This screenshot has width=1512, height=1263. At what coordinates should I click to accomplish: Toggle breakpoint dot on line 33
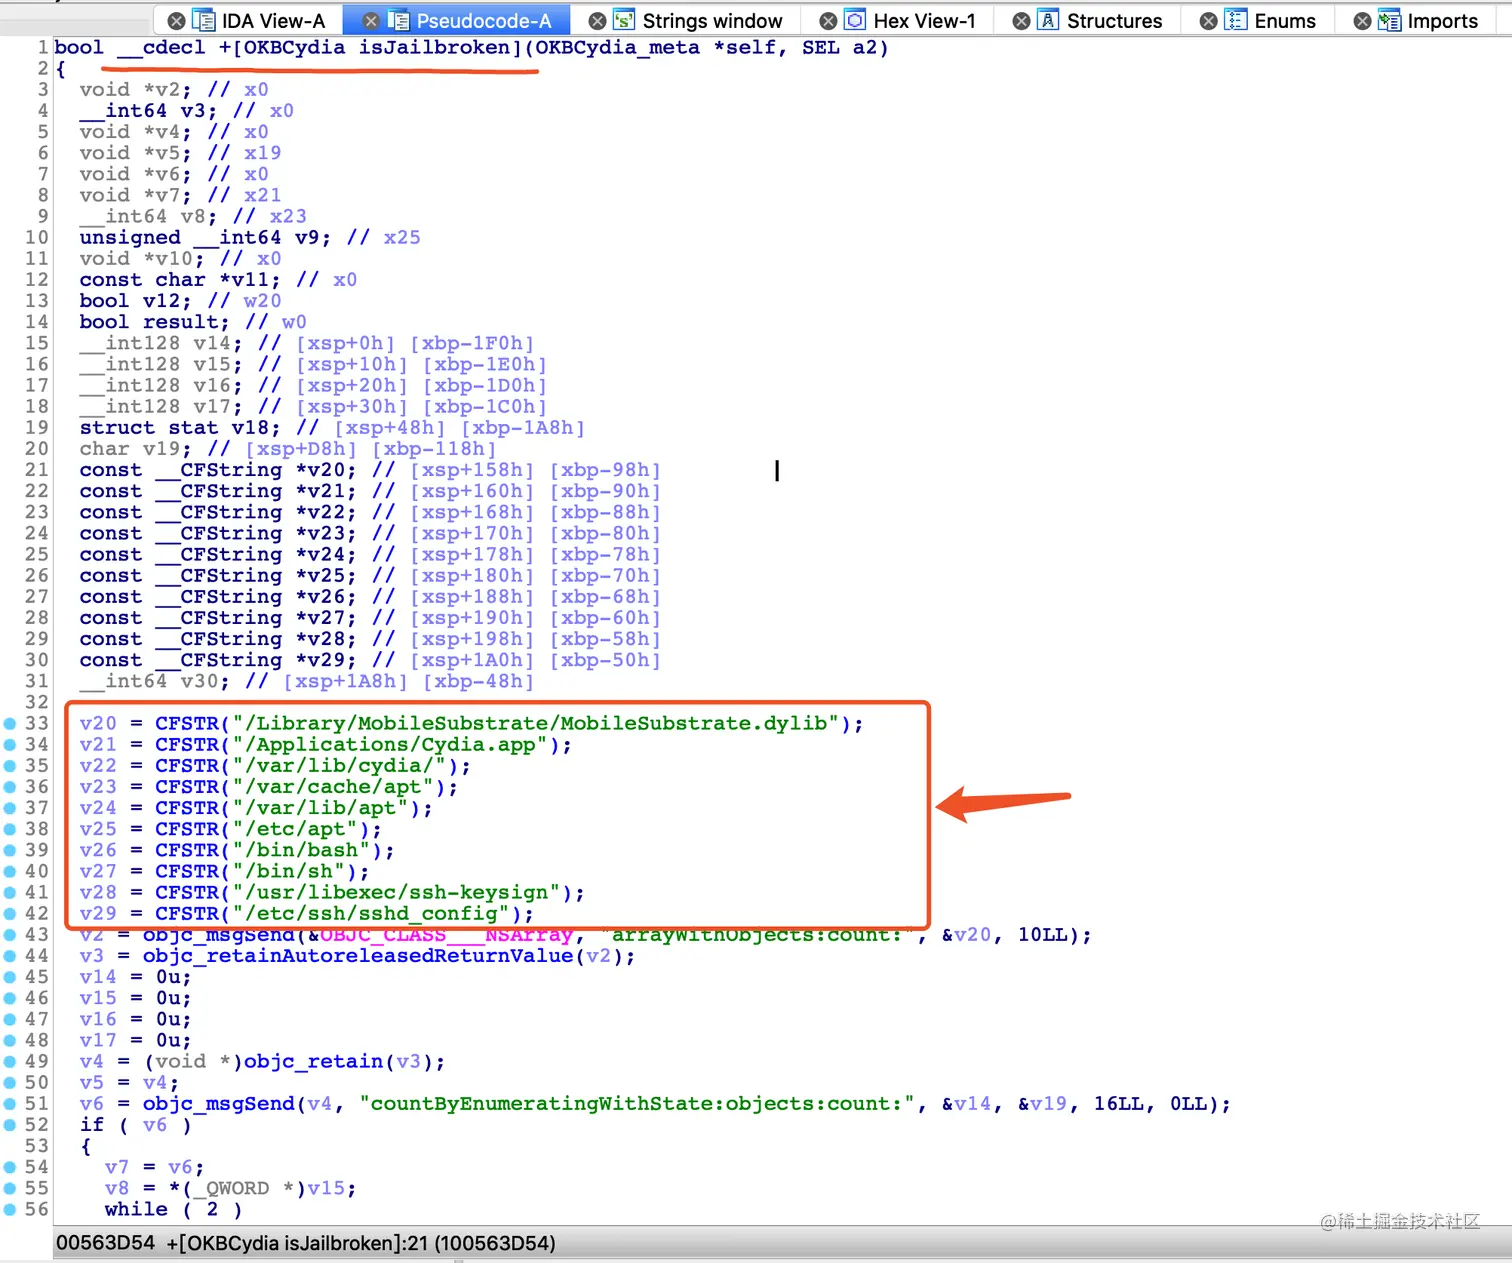pyautogui.click(x=10, y=723)
